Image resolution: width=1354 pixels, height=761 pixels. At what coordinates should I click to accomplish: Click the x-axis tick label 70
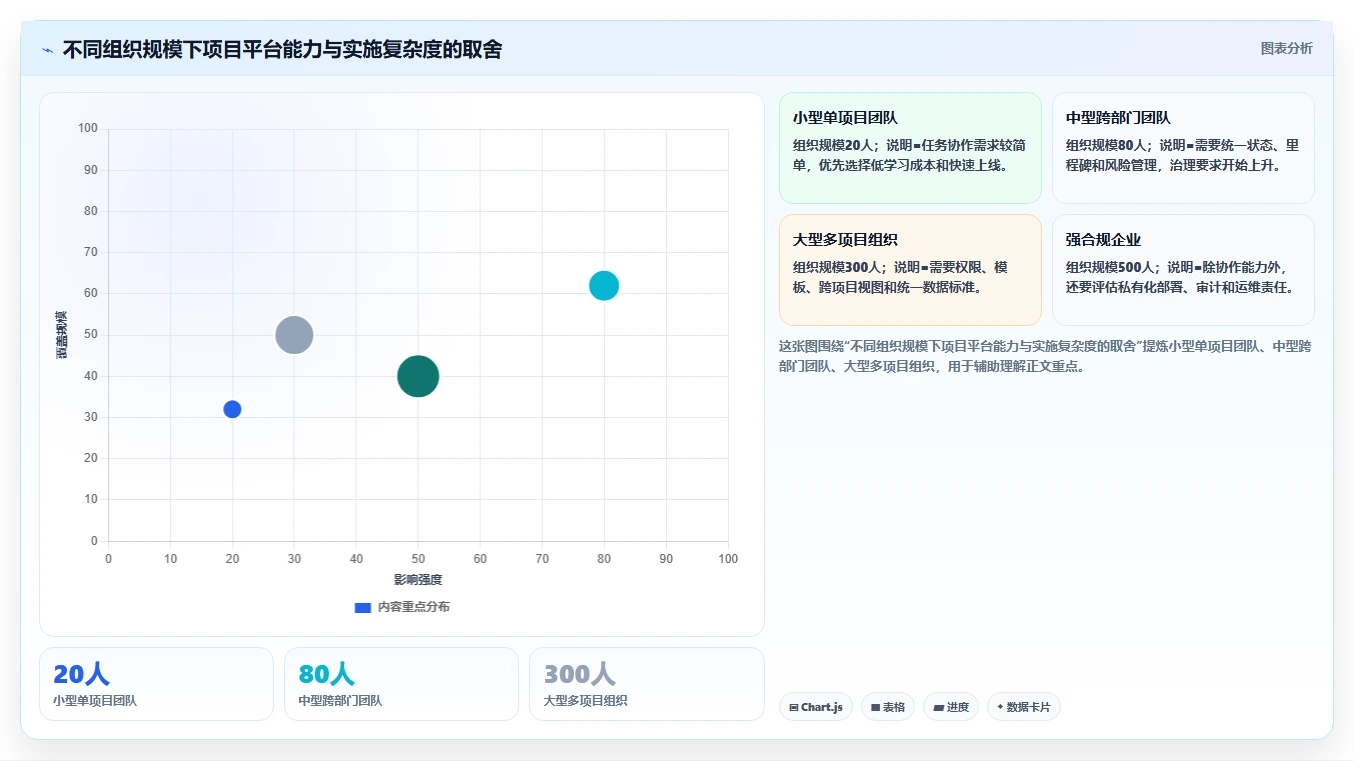[542, 559]
